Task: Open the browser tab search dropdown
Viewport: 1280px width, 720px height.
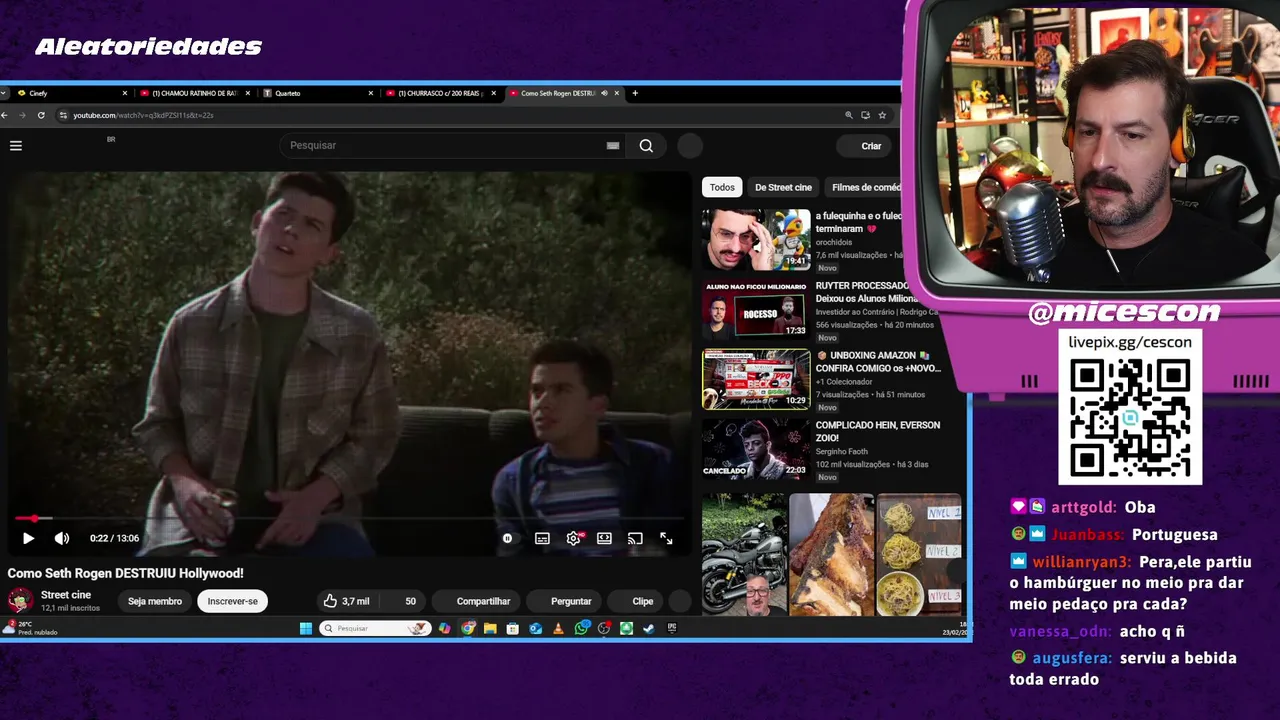Action: tap(4, 93)
